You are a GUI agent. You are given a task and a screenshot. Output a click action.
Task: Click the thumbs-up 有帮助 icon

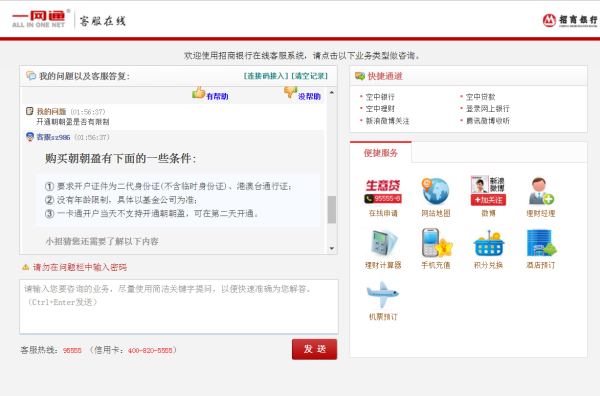[x=199, y=93]
